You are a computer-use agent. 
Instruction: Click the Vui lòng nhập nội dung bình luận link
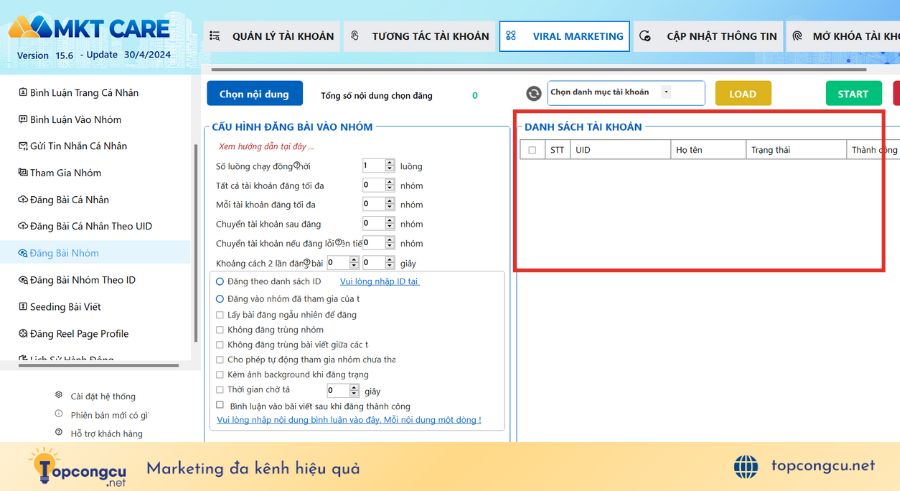point(349,420)
